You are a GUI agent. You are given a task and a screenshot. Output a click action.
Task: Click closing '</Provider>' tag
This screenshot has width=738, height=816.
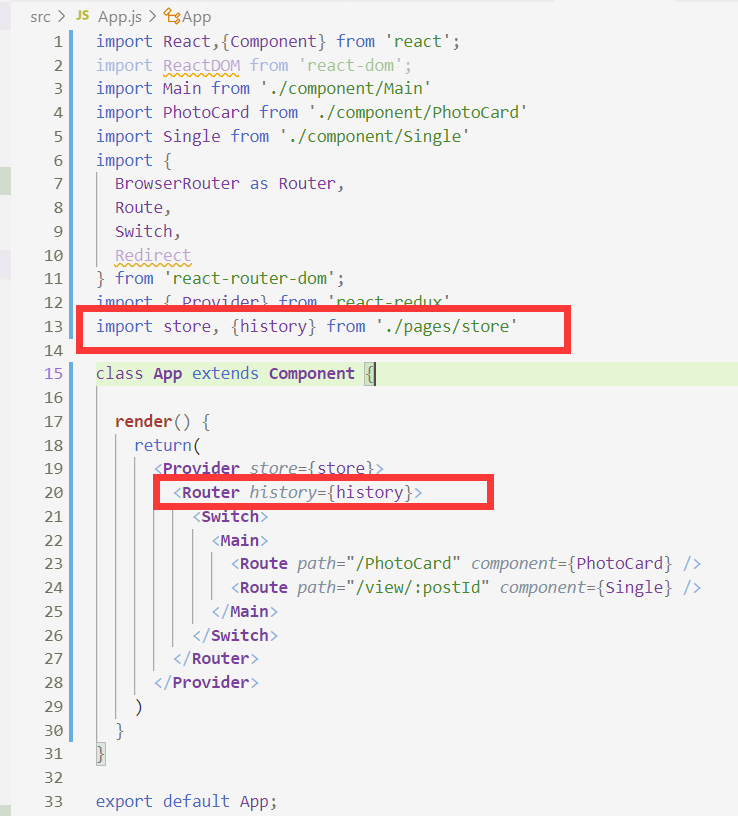pos(206,683)
